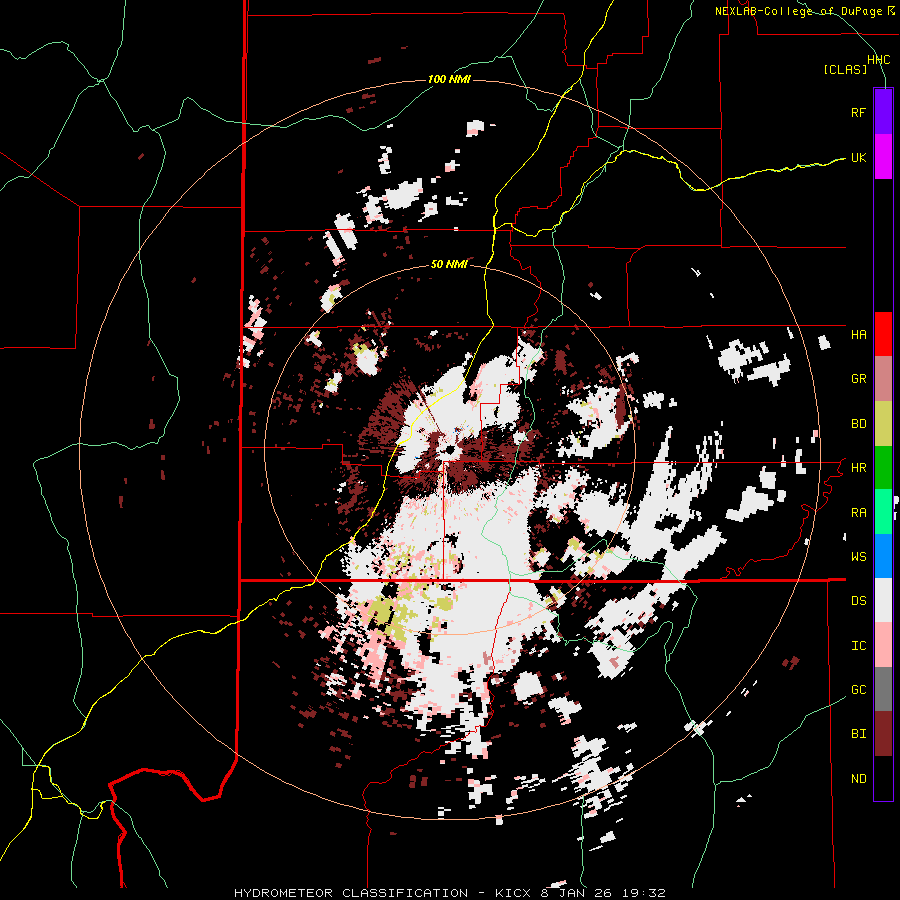The height and width of the screenshot is (900, 900).
Task: Click the 'GC' legend label
Action: click(x=858, y=690)
